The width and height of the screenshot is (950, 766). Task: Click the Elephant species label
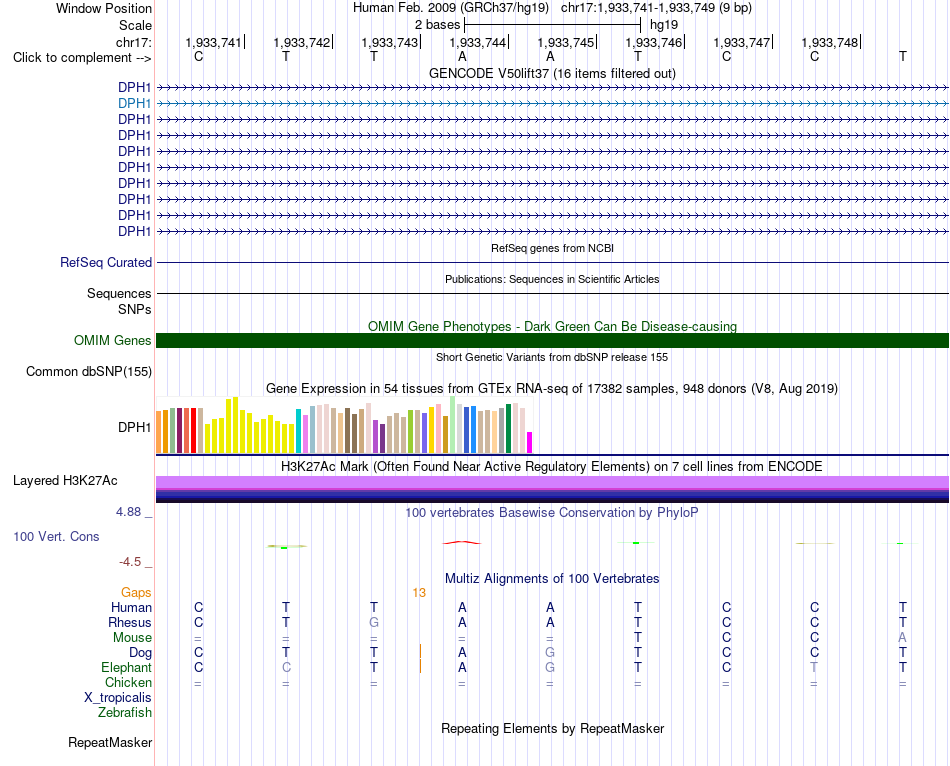pyautogui.click(x=126, y=668)
